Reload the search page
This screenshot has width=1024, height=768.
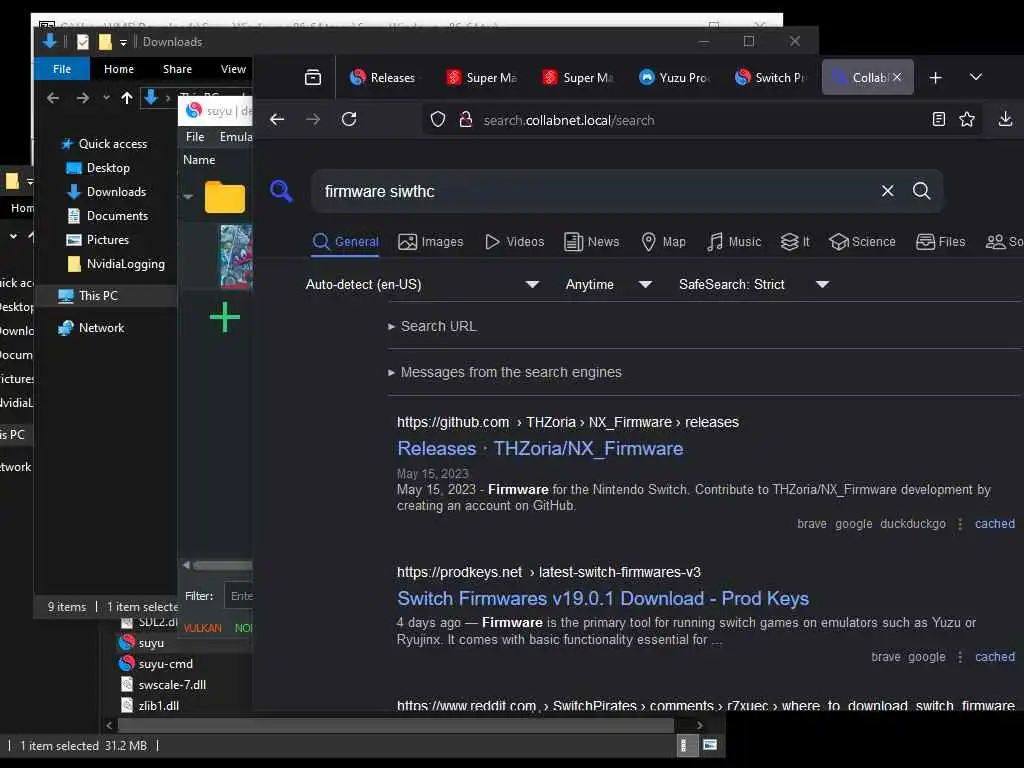[x=349, y=119]
